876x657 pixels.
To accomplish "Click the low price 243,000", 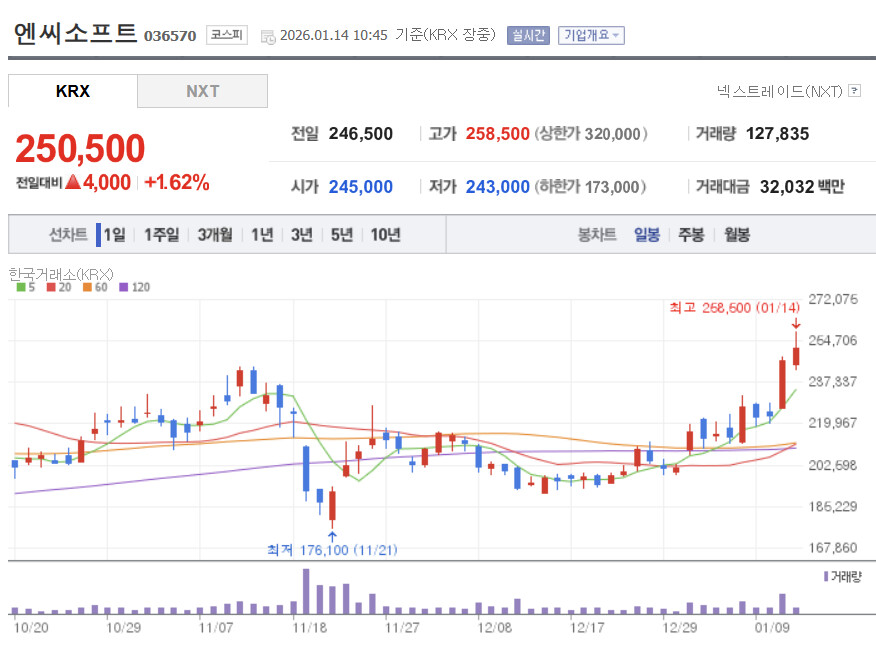I will [497, 187].
